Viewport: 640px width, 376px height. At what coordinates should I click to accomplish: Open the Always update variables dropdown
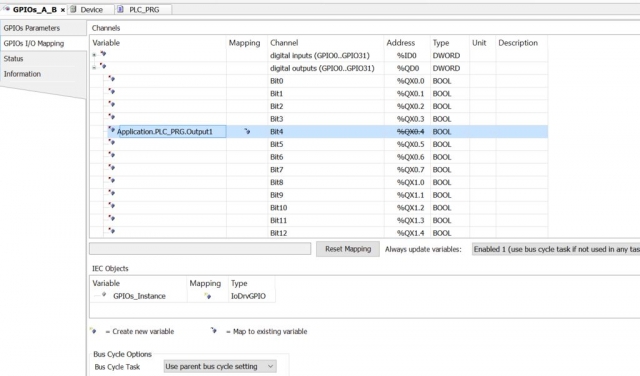coord(556,249)
